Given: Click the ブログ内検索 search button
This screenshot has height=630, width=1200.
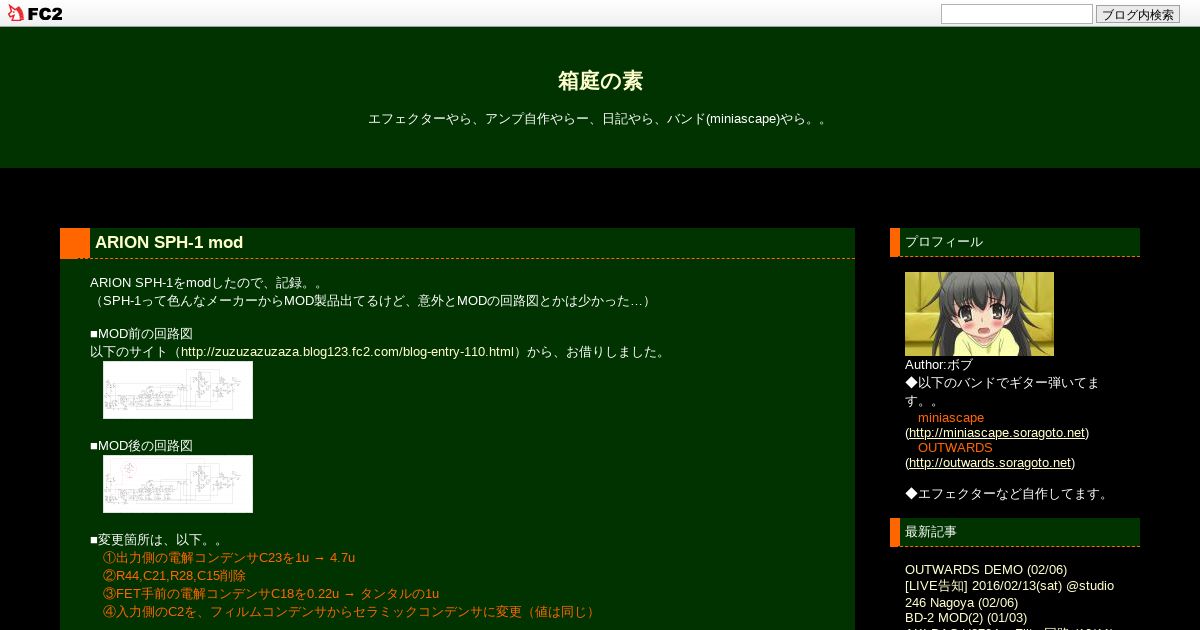Looking at the screenshot, I should pos(1138,14).
